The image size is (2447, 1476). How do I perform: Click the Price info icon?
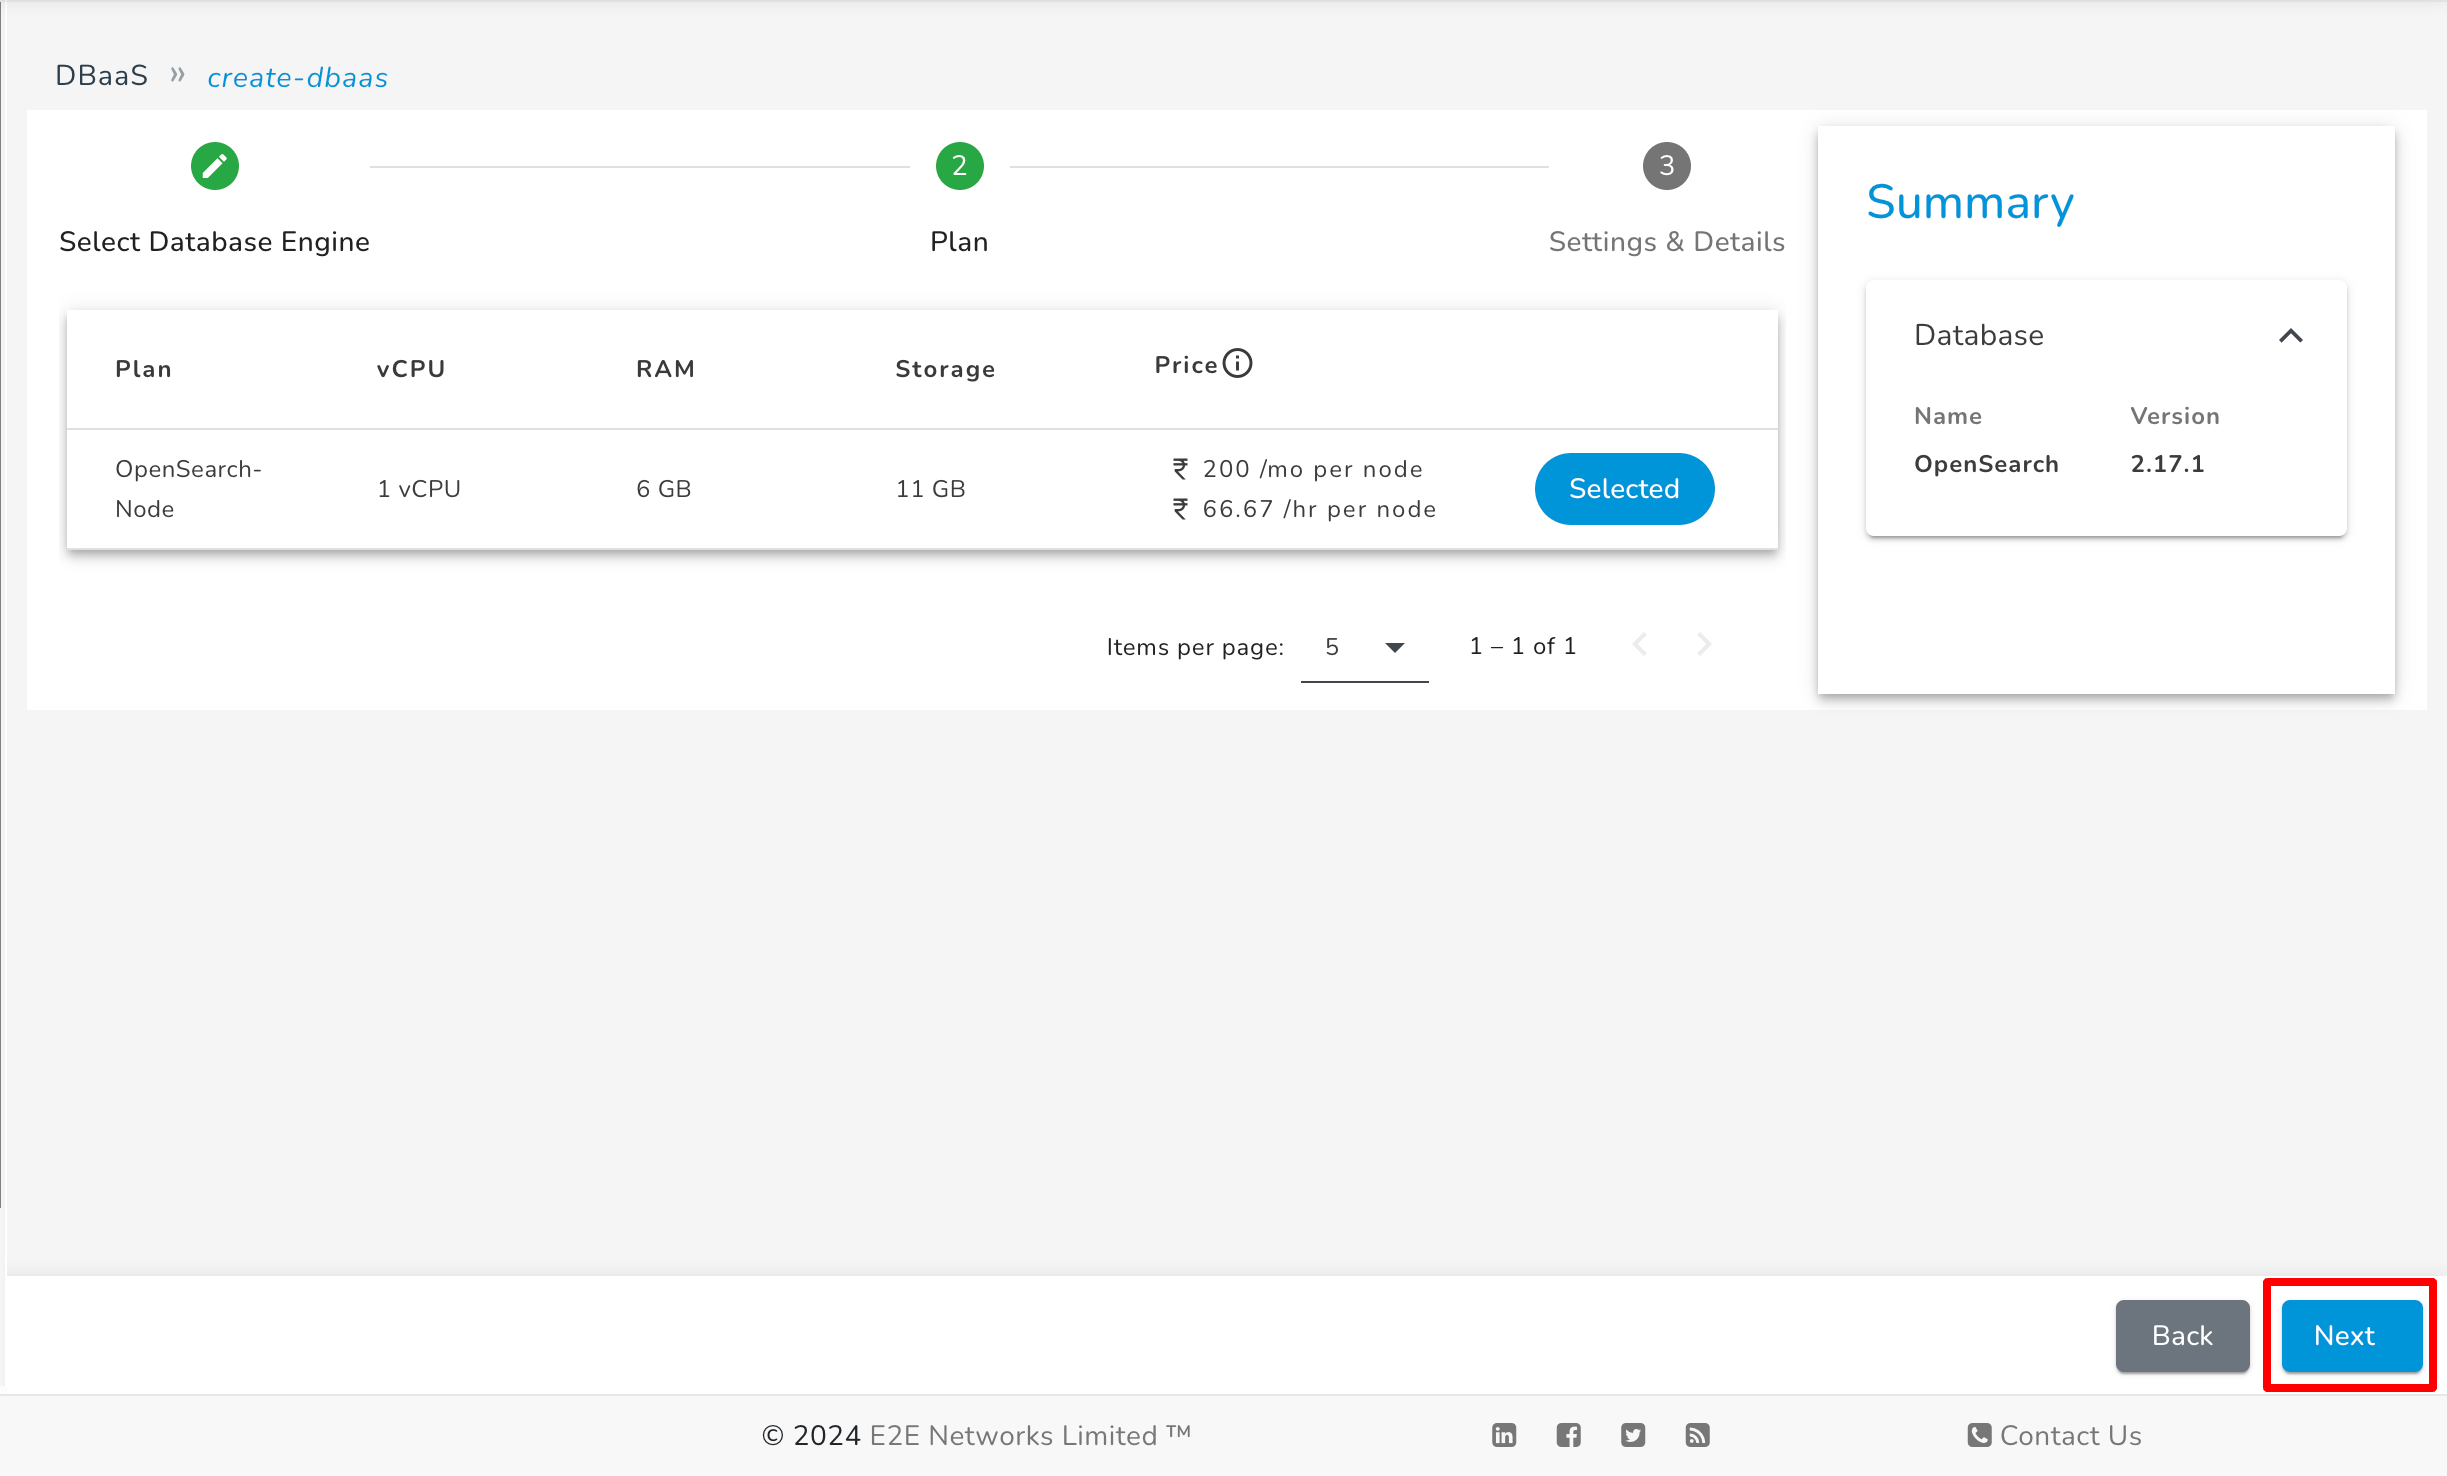coord(1237,363)
